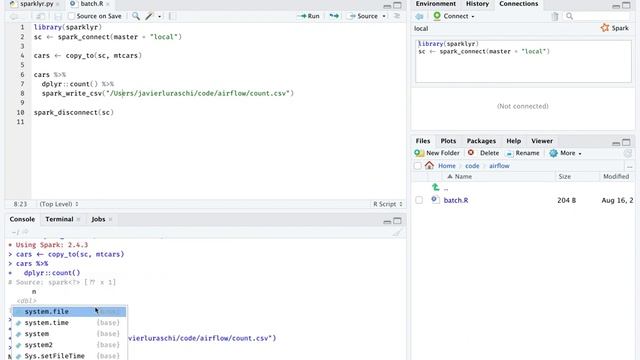Click the Home house icon in breadcrumb
The image size is (640, 360).
click(429, 166)
